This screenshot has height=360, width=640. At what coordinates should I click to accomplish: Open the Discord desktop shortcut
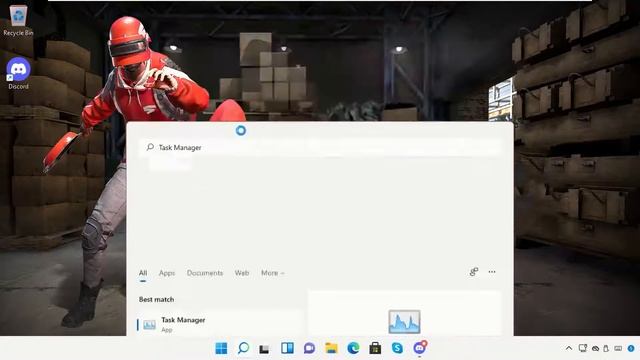coord(18,73)
